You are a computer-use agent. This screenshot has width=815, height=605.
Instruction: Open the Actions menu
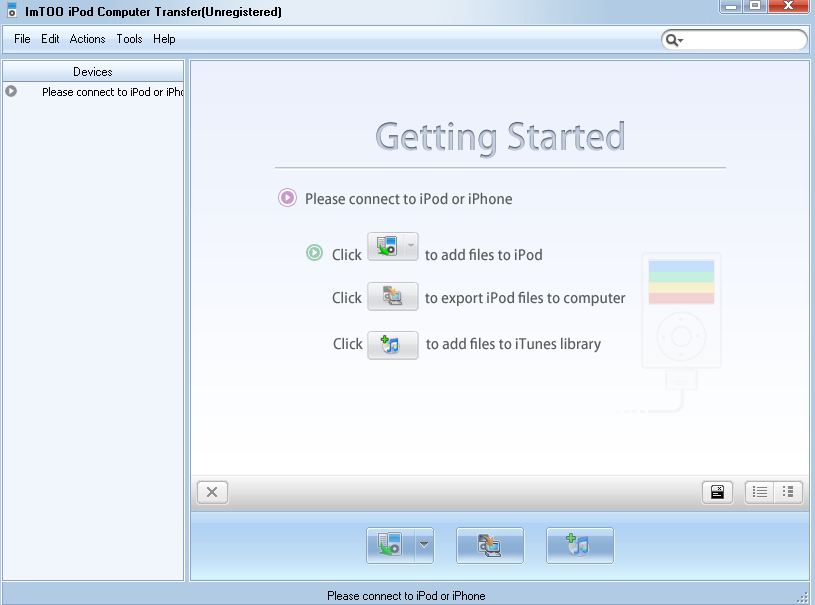click(87, 39)
